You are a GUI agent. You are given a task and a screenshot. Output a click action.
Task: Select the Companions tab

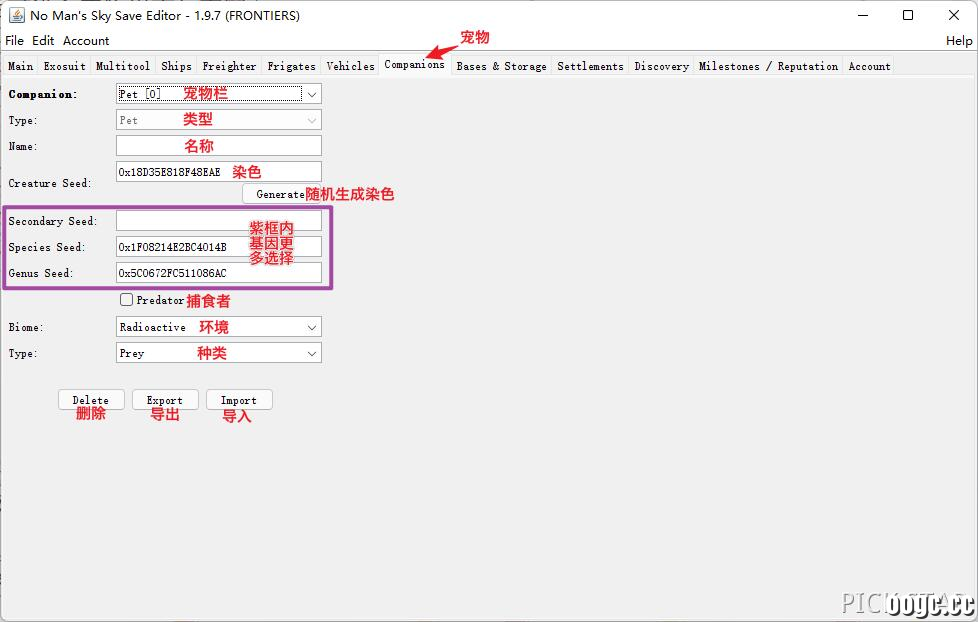414,64
